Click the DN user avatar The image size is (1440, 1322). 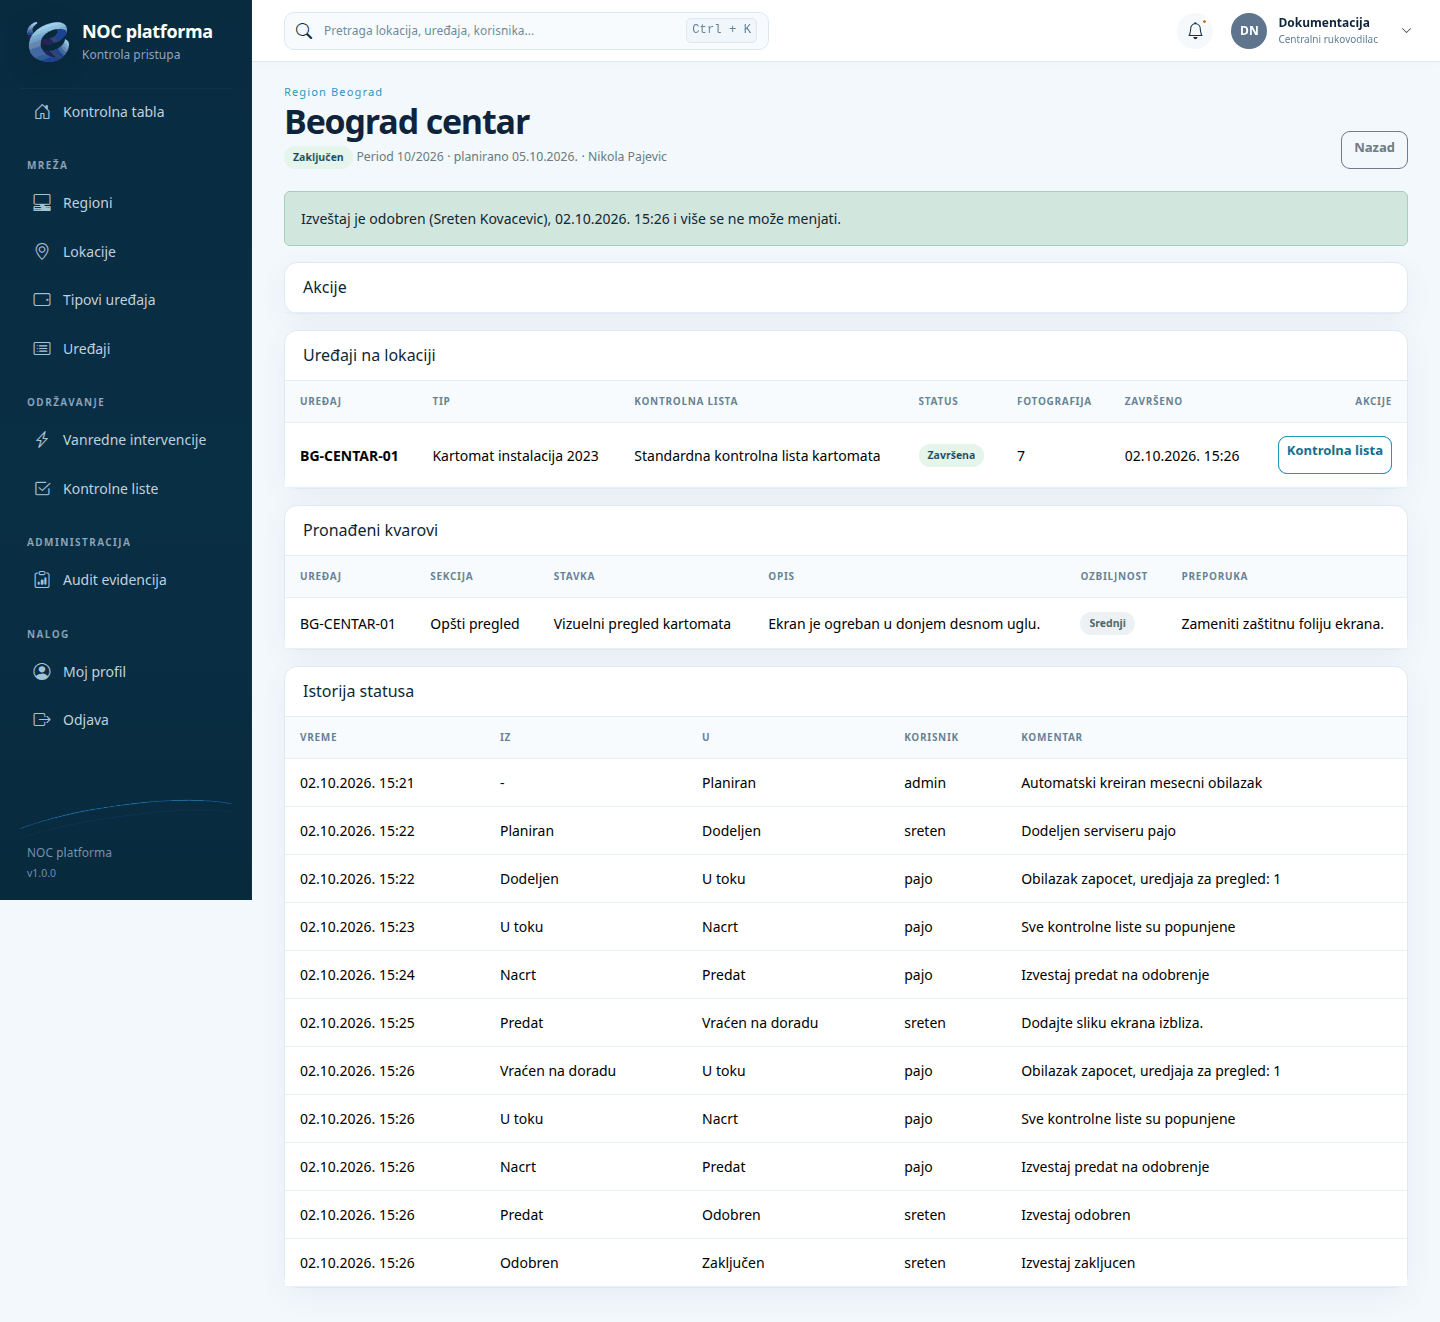1249,31
